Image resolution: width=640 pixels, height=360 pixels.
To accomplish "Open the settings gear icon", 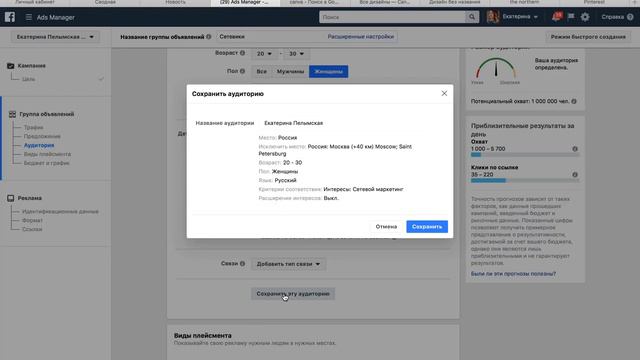I will [585, 17].
